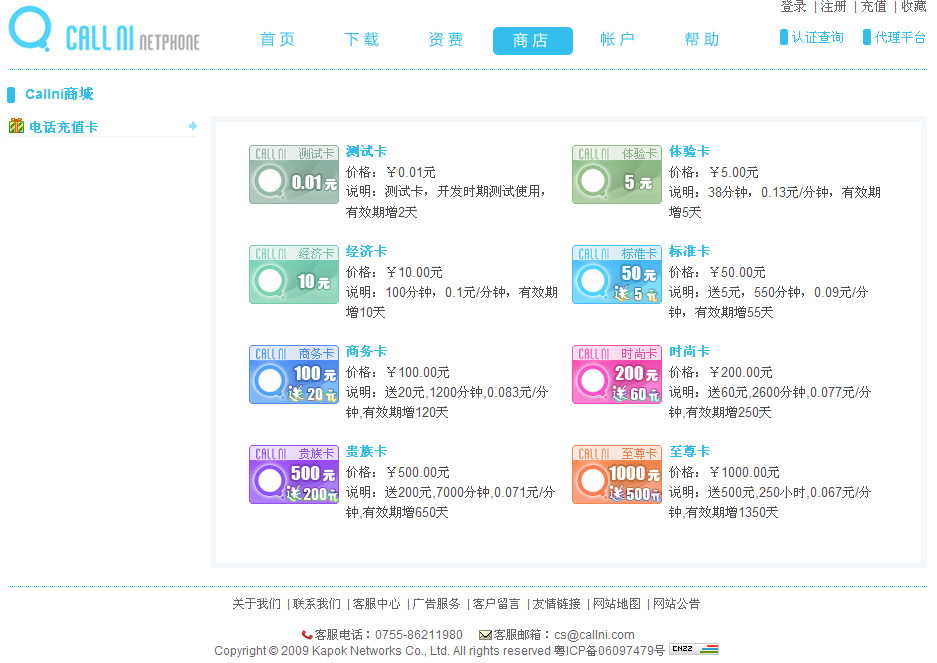Open the 贵族卡 title link
This screenshot has height=663, width=937.
point(366,451)
